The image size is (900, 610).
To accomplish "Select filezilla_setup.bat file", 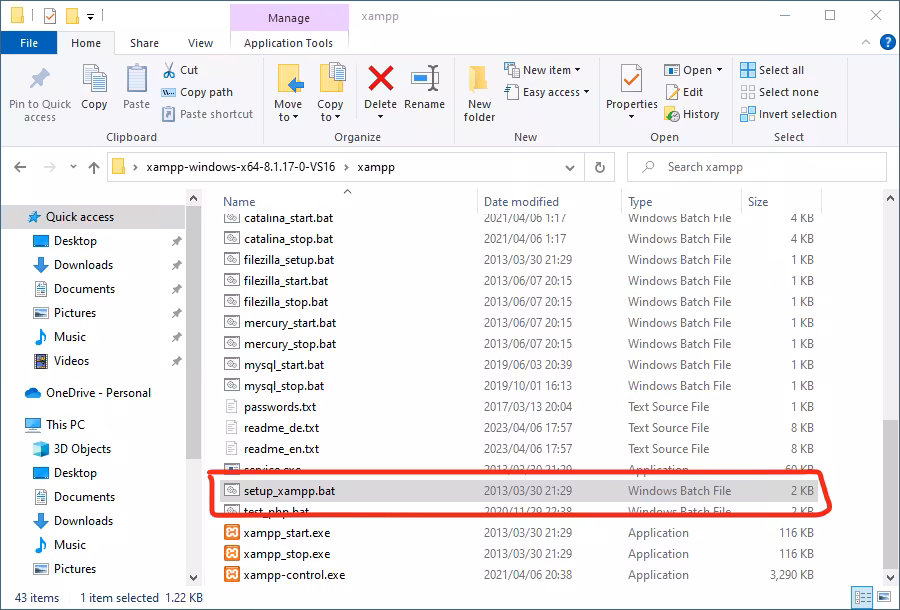I will (519, 260).
